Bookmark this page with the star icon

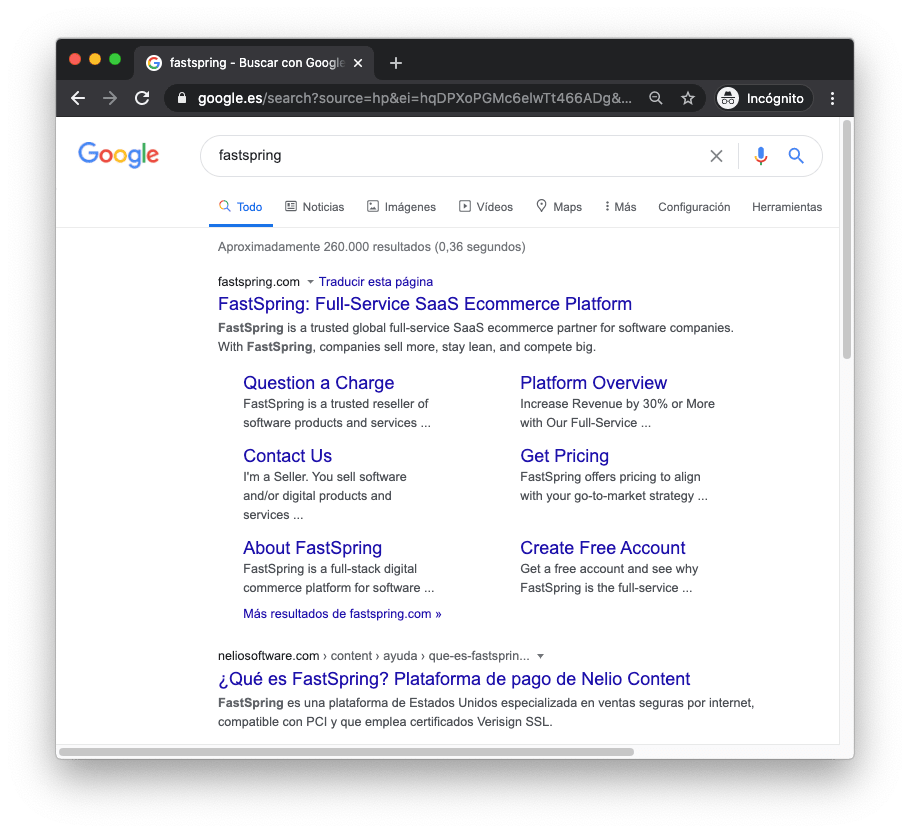pos(688,98)
